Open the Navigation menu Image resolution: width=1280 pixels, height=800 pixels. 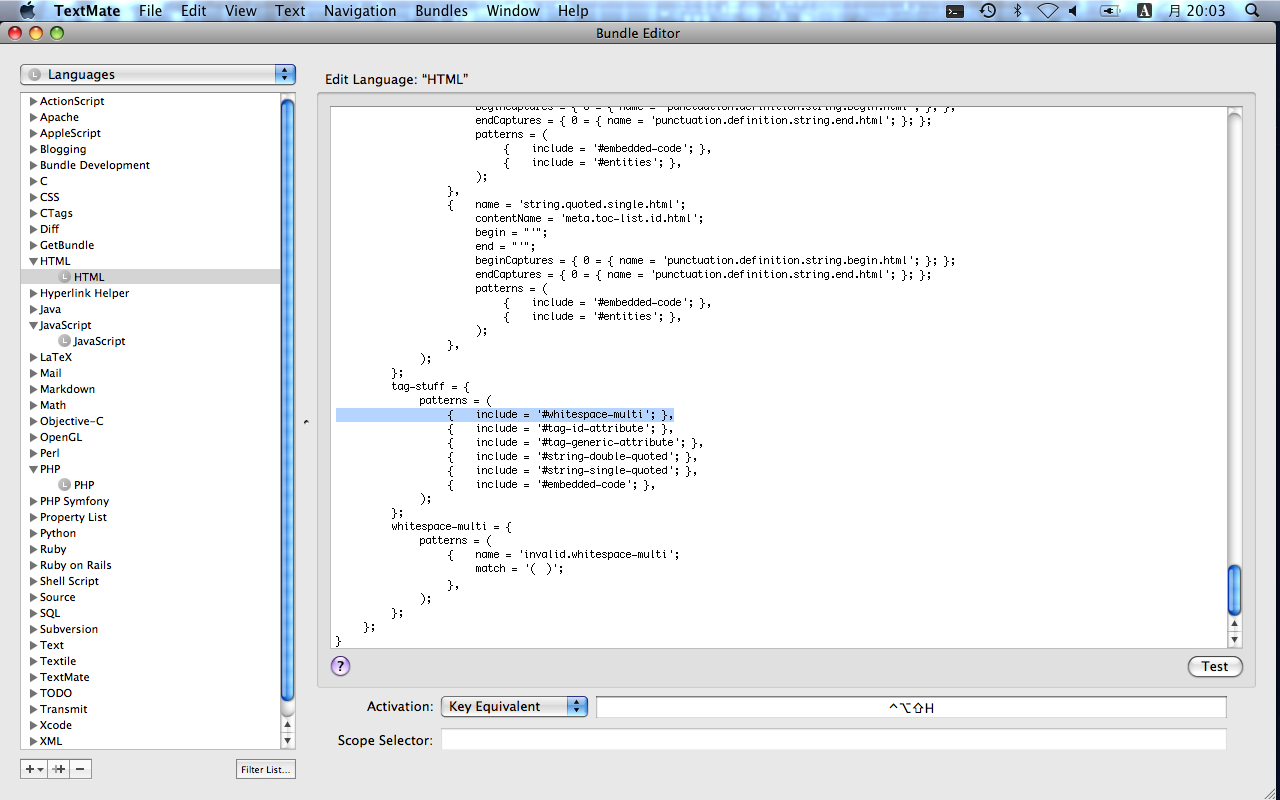point(360,11)
